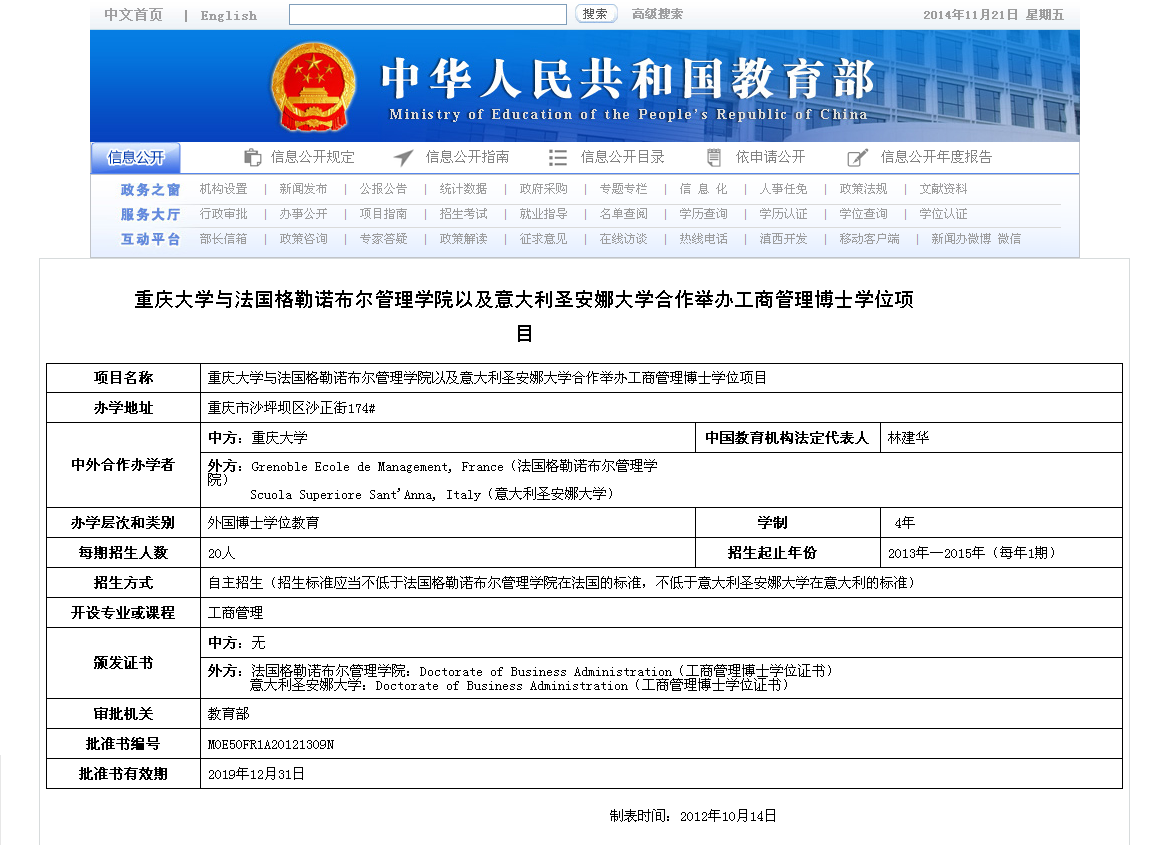1171x845 pixels.
Task: Click the 中华人民共和国教育部 banner title
Action: [x=627, y=78]
